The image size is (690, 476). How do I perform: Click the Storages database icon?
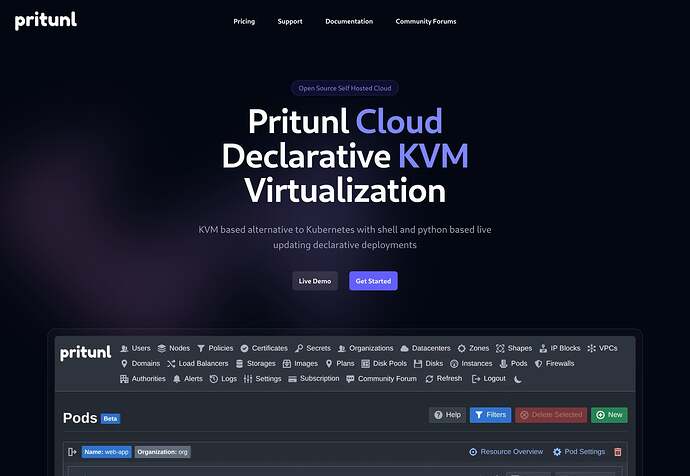pyautogui.click(x=239, y=364)
